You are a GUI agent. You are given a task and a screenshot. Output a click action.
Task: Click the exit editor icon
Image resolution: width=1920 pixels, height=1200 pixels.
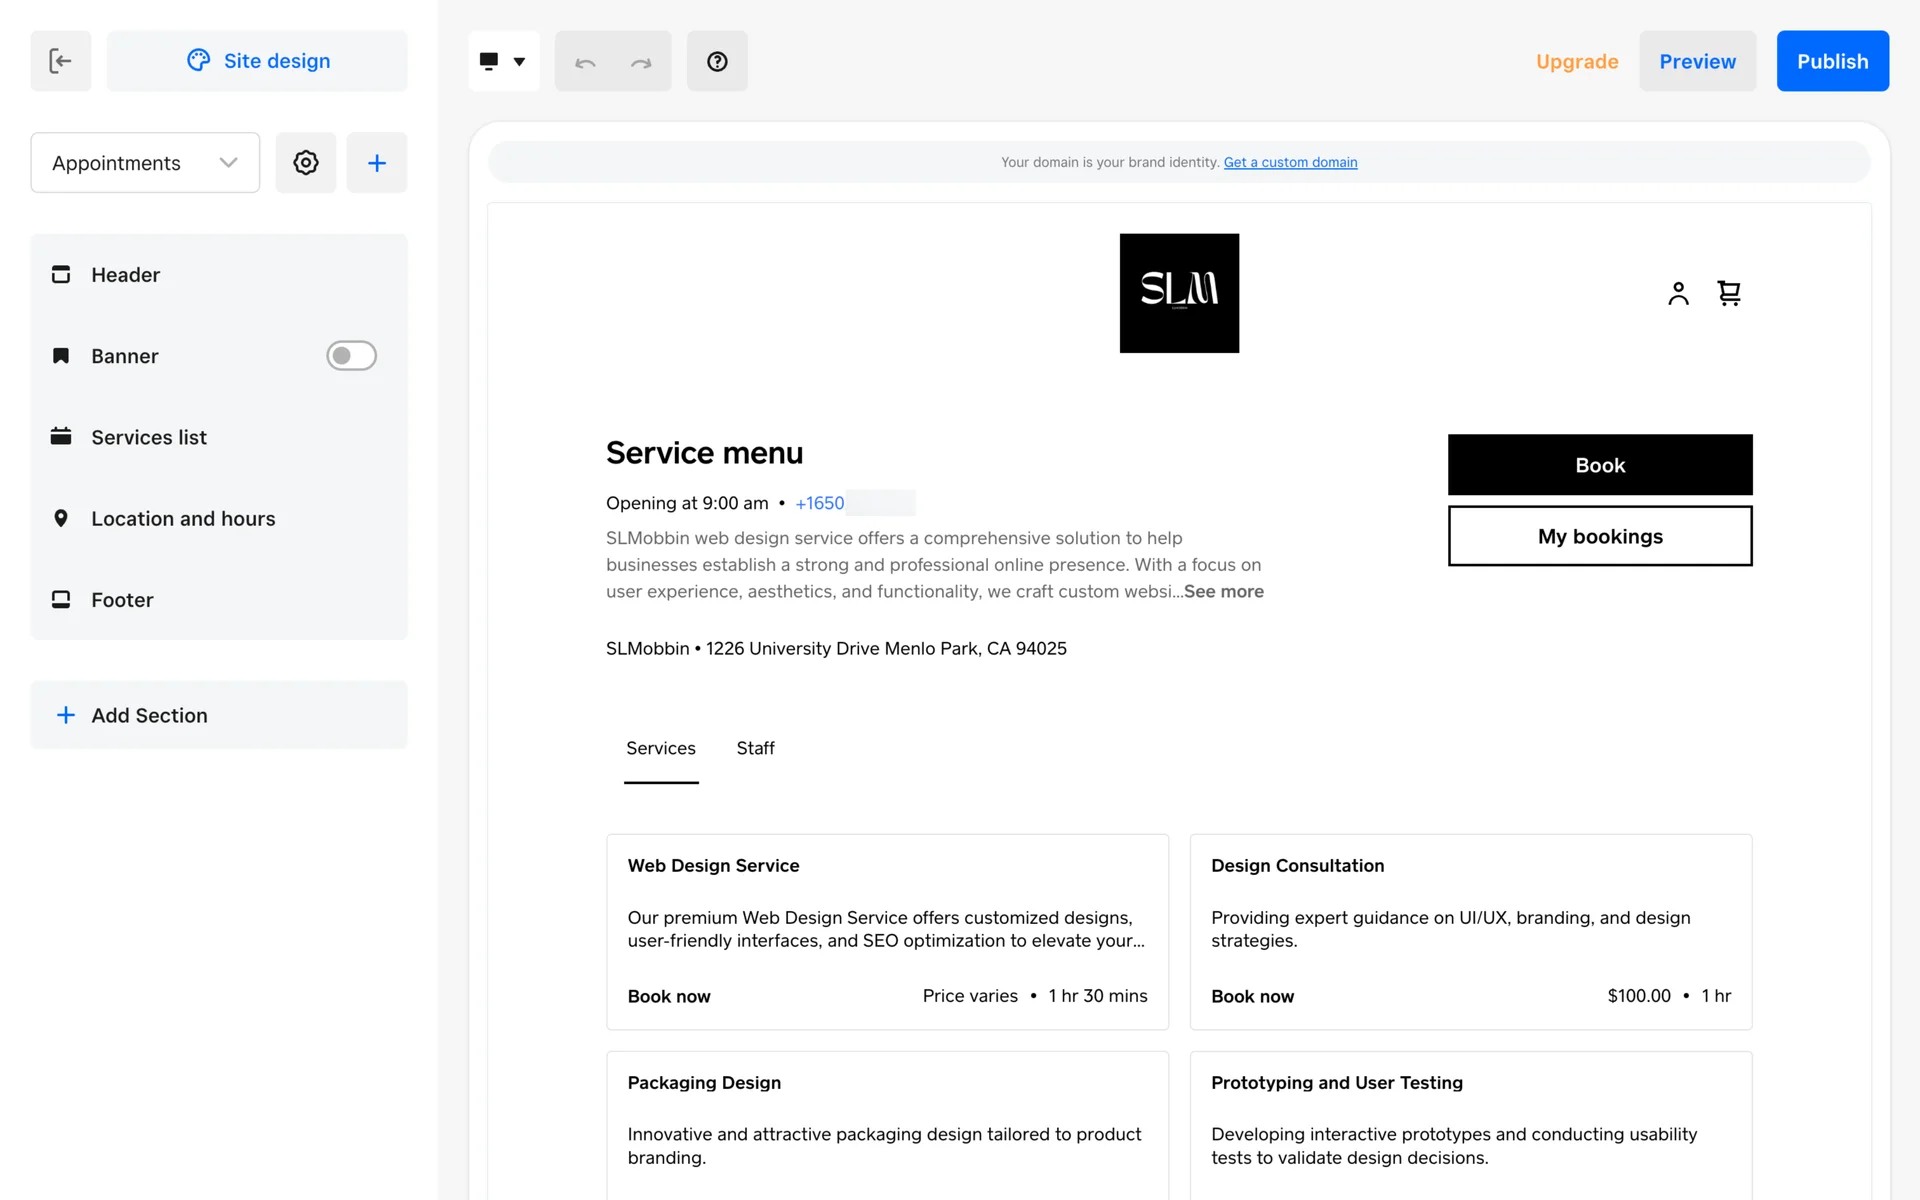(60, 61)
